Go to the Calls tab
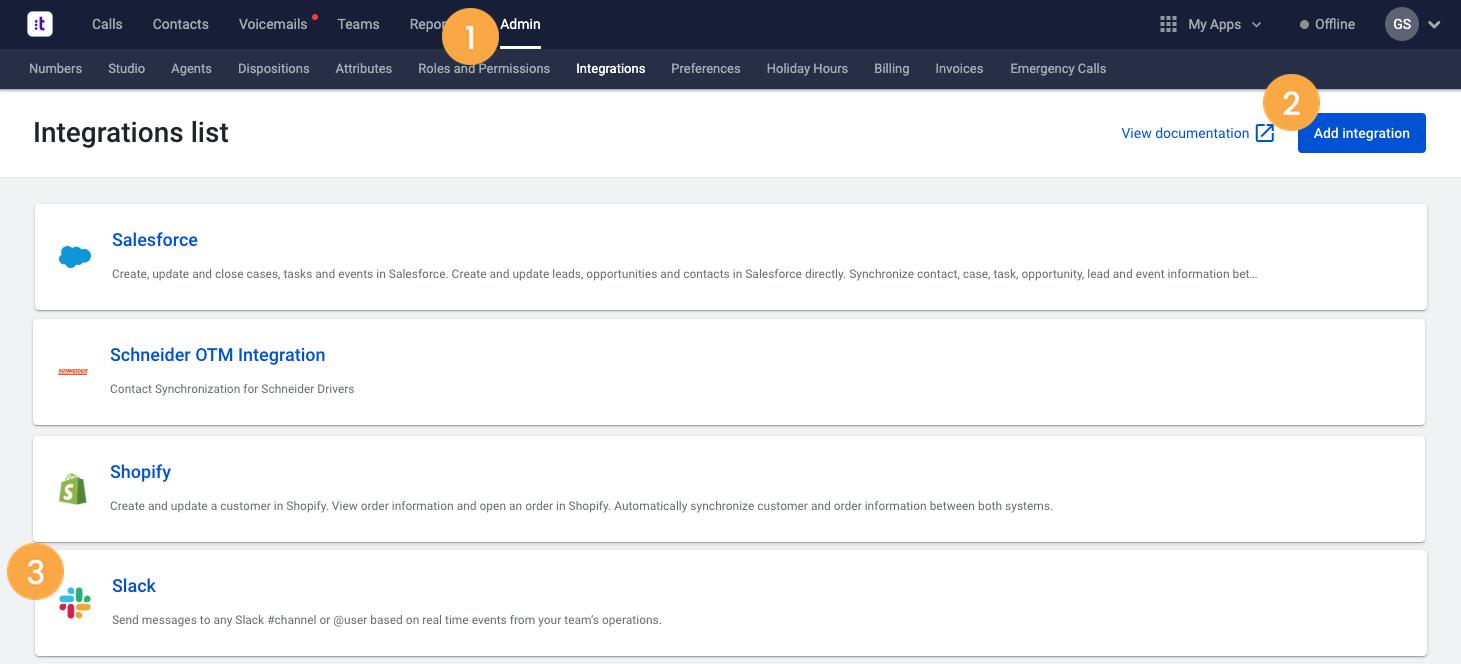This screenshot has width=1461, height=664. tap(107, 24)
